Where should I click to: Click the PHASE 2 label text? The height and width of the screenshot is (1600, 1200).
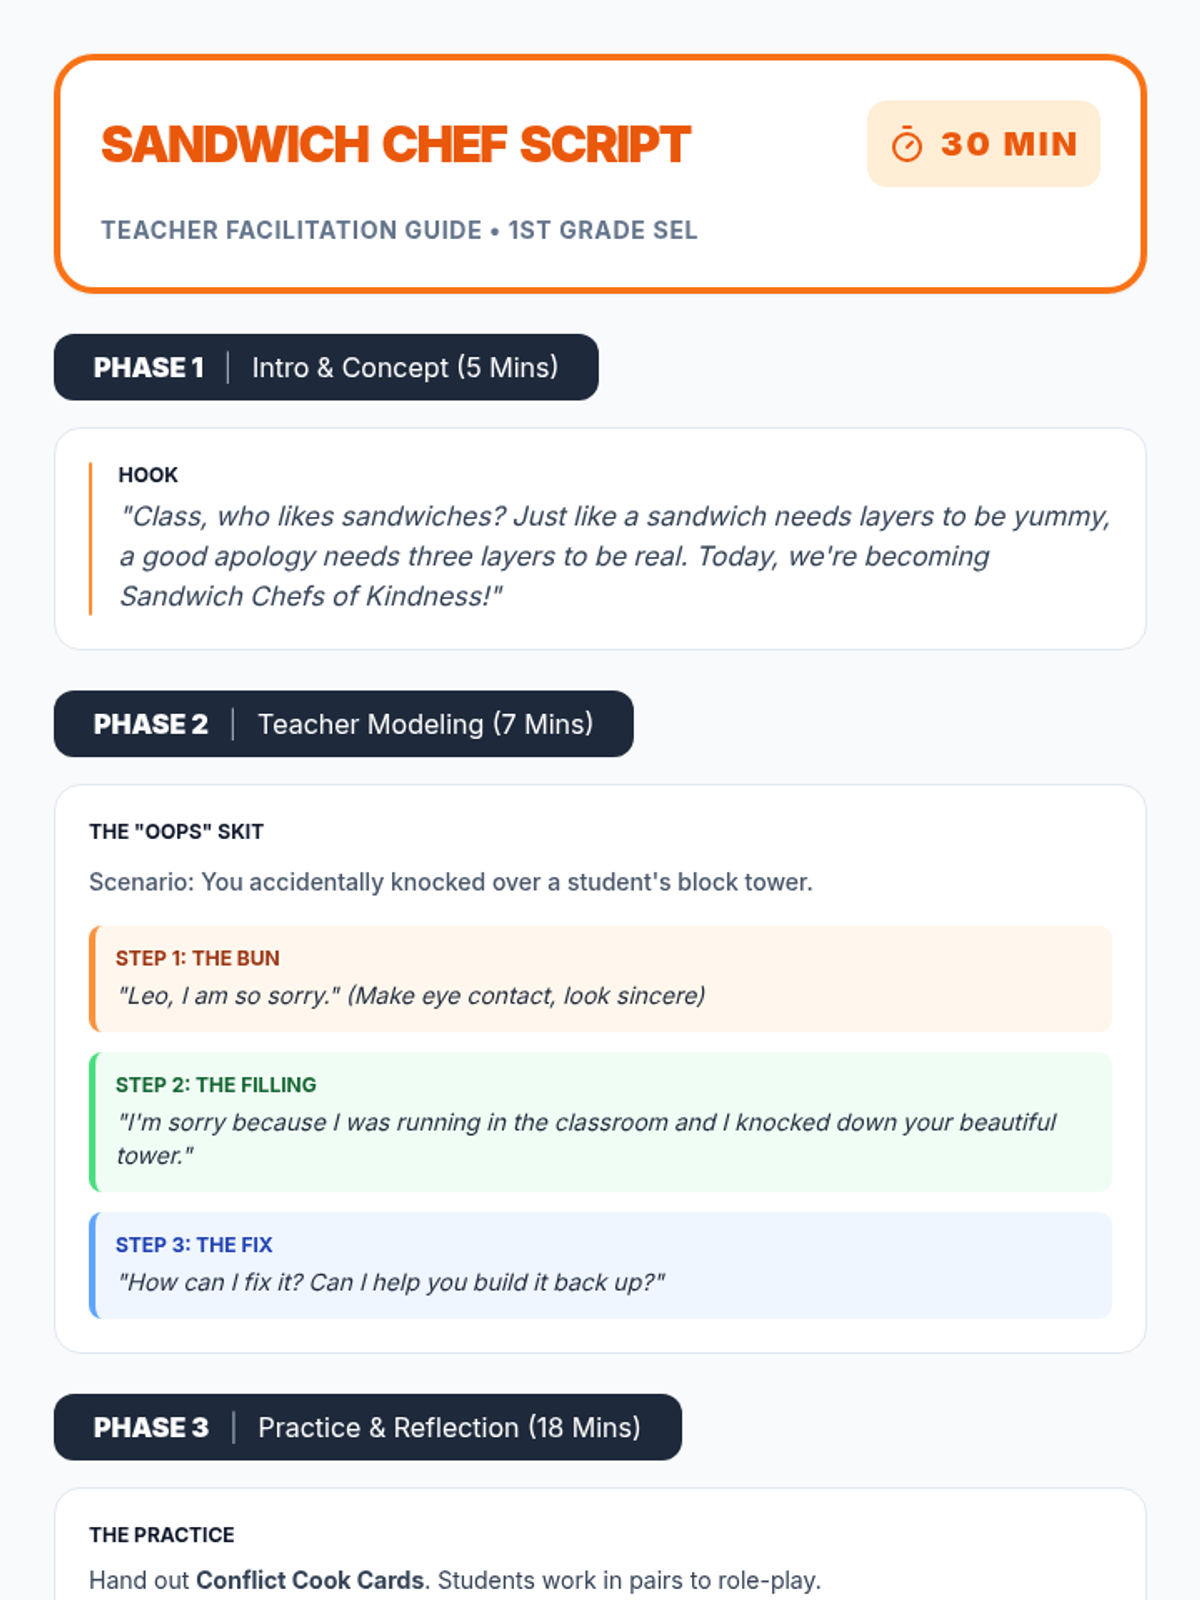tap(151, 724)
